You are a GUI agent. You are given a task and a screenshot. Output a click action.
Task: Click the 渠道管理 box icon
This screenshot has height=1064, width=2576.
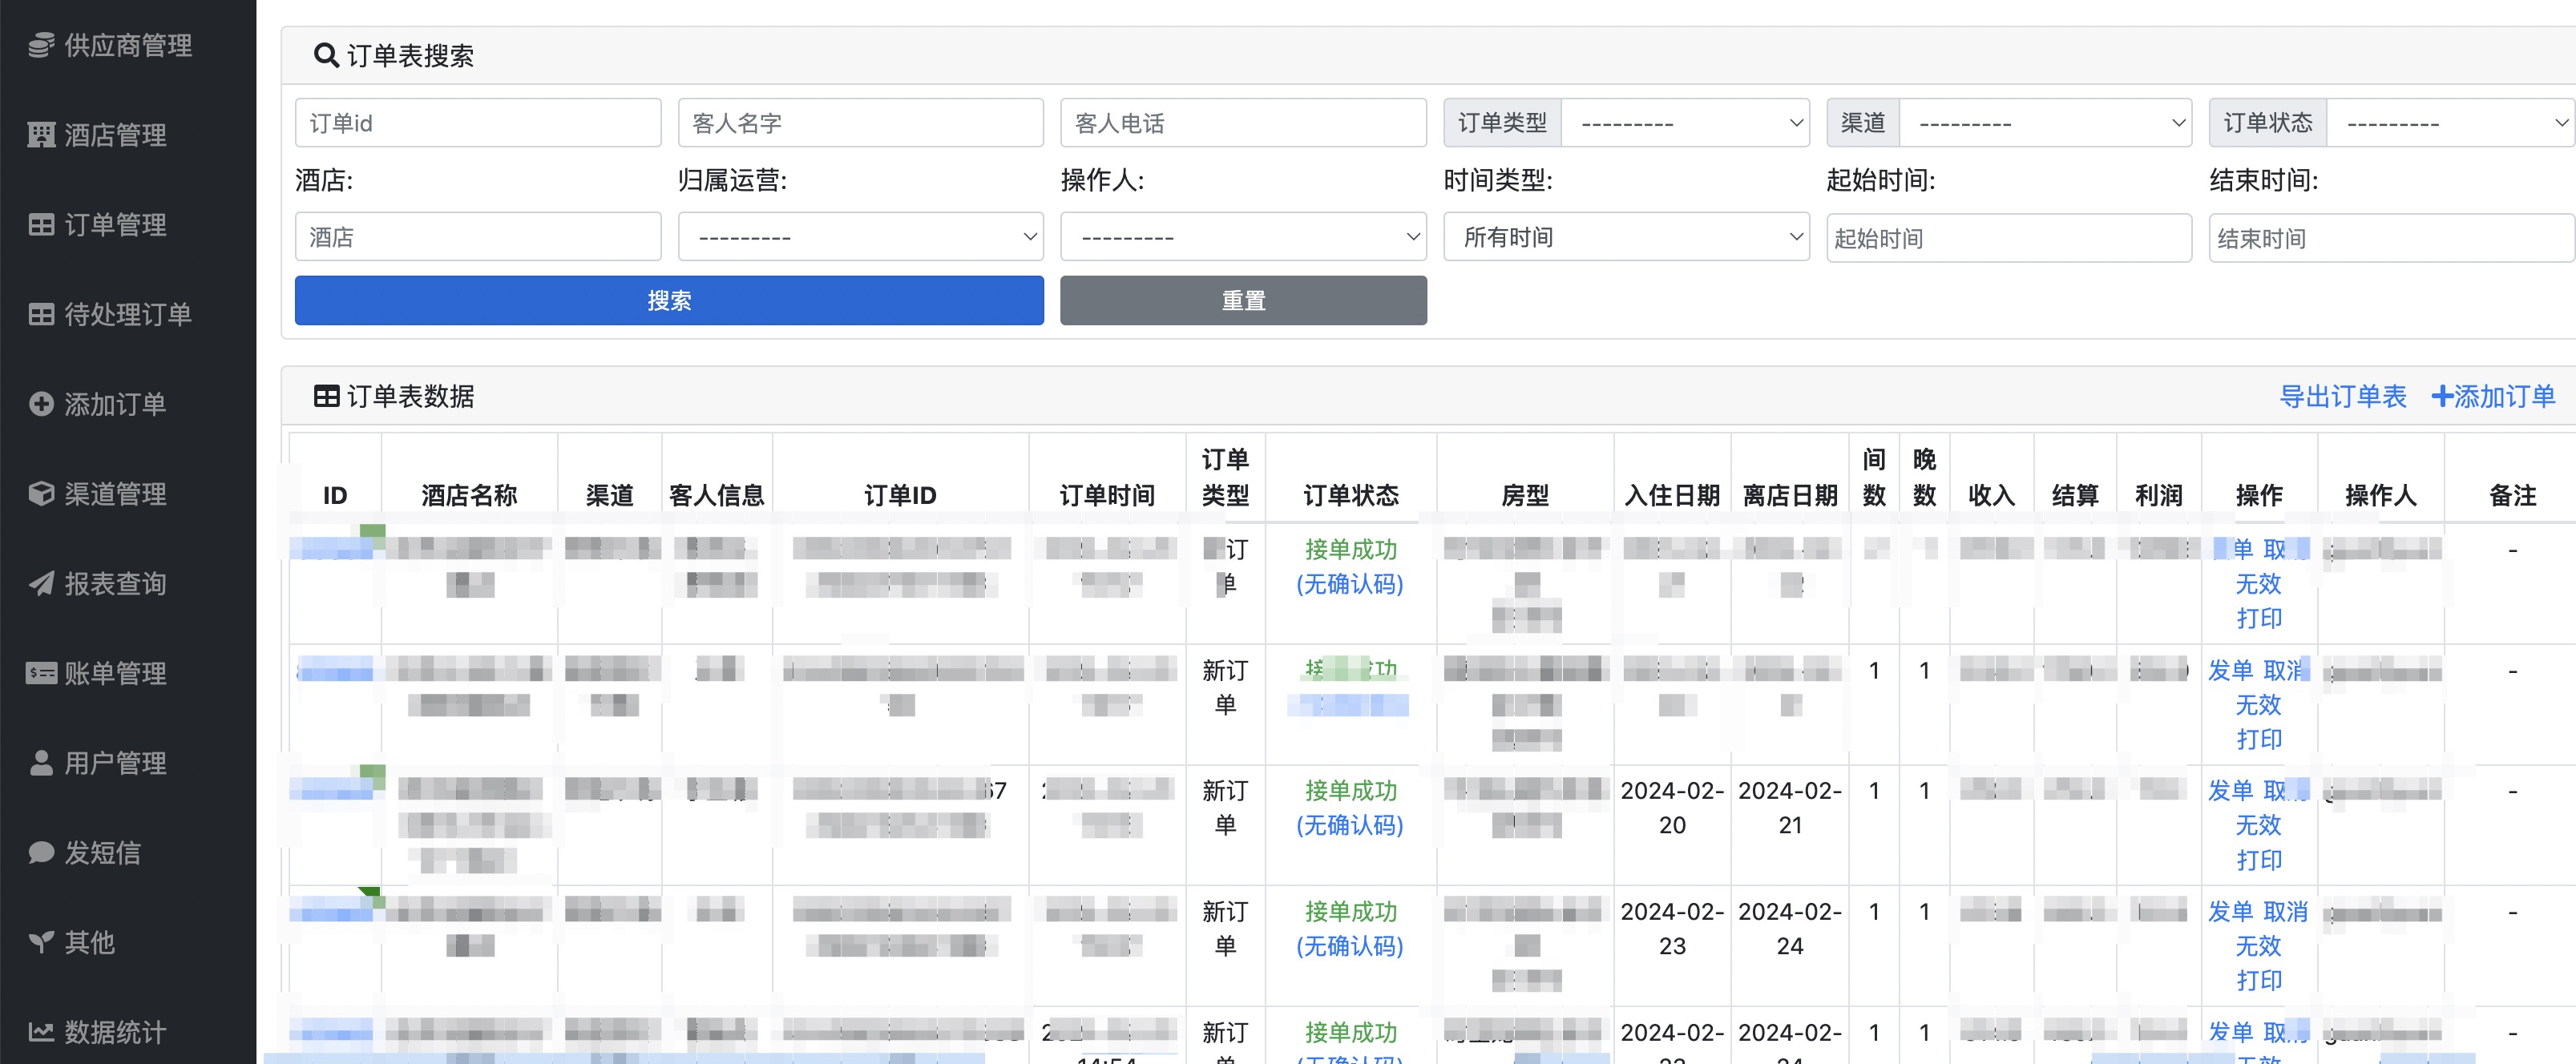tap(41, 494)
